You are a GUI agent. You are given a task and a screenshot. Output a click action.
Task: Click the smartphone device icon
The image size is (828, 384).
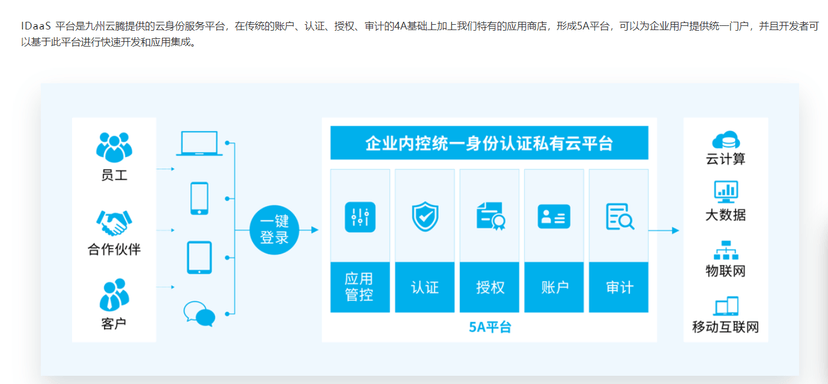[x=199, y=199]
